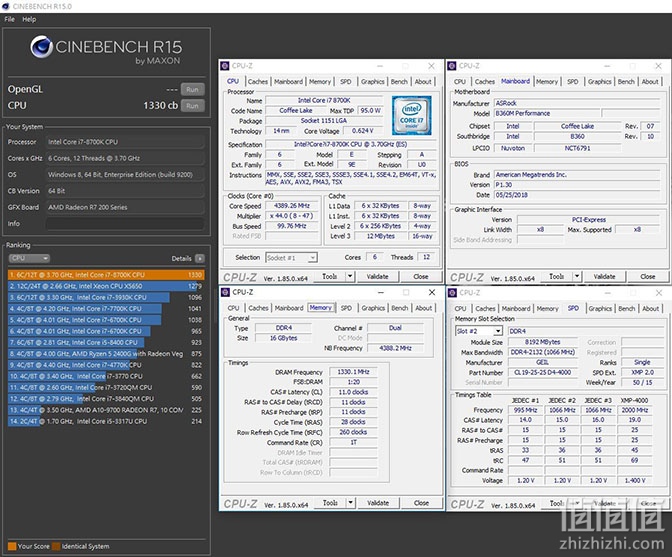Click the CPU-Z icon in the Mainboard window
The width and height of the screenshot is (672, 557).
coord(452,66)
